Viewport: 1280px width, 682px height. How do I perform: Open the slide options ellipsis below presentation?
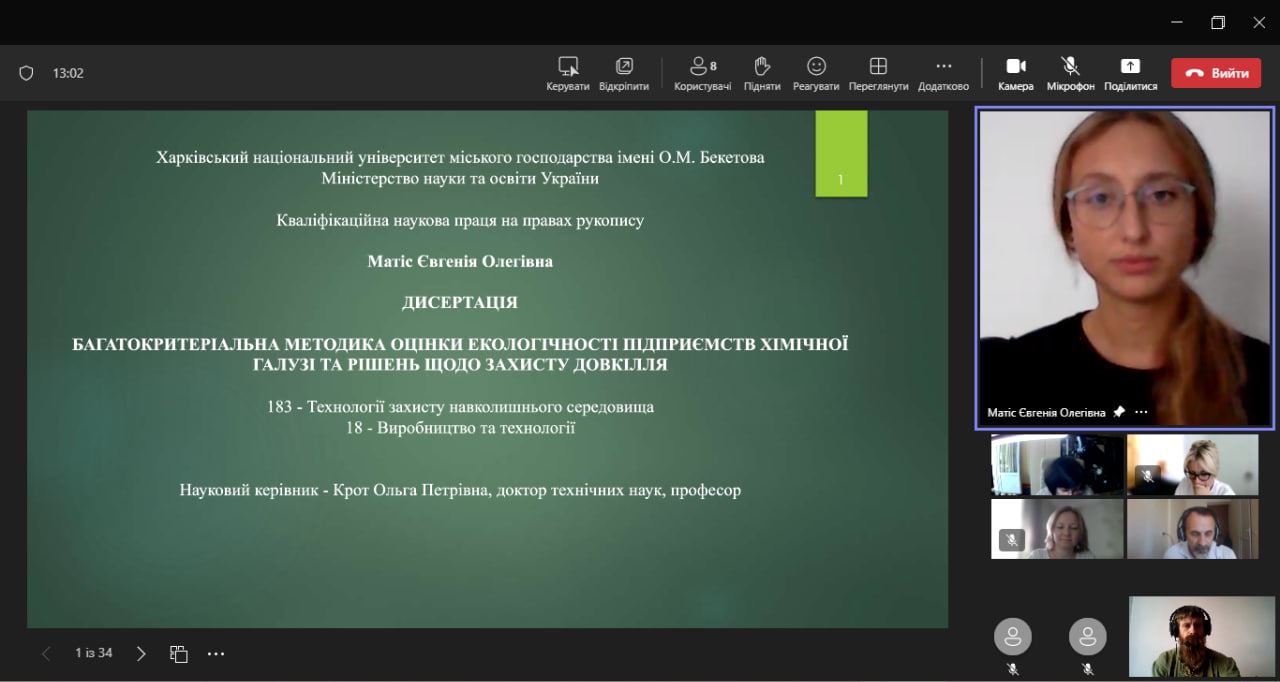[x=216, y=654]
